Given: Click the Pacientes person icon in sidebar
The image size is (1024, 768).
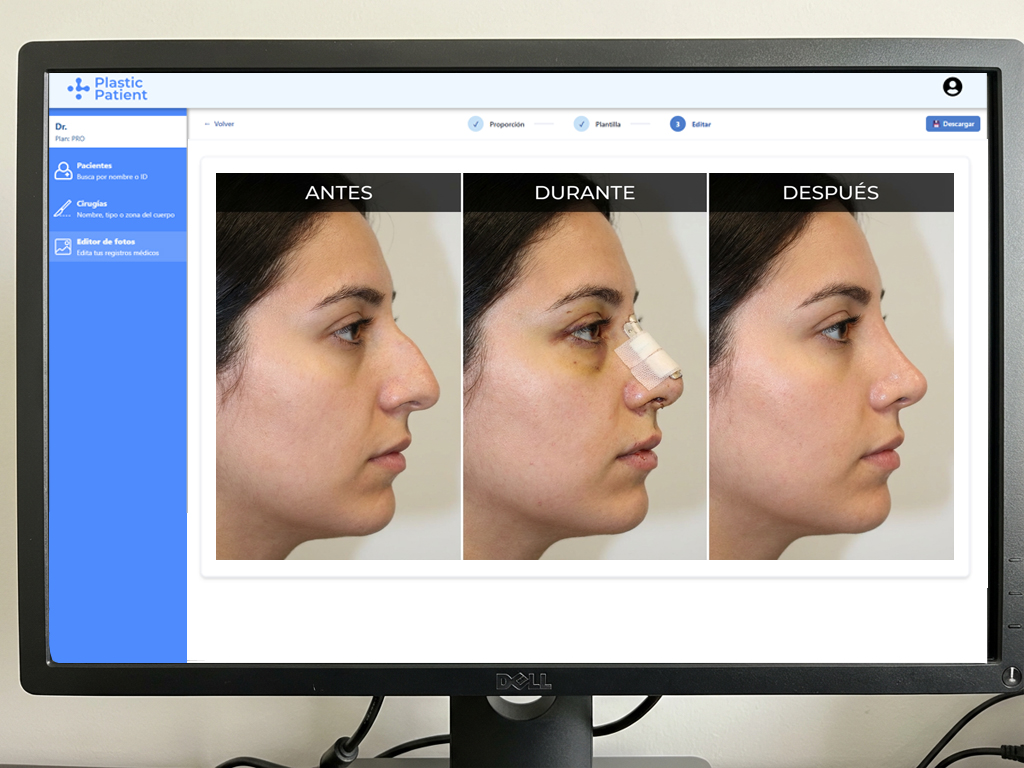Looking at the screenshot, I should click(63, 170).
